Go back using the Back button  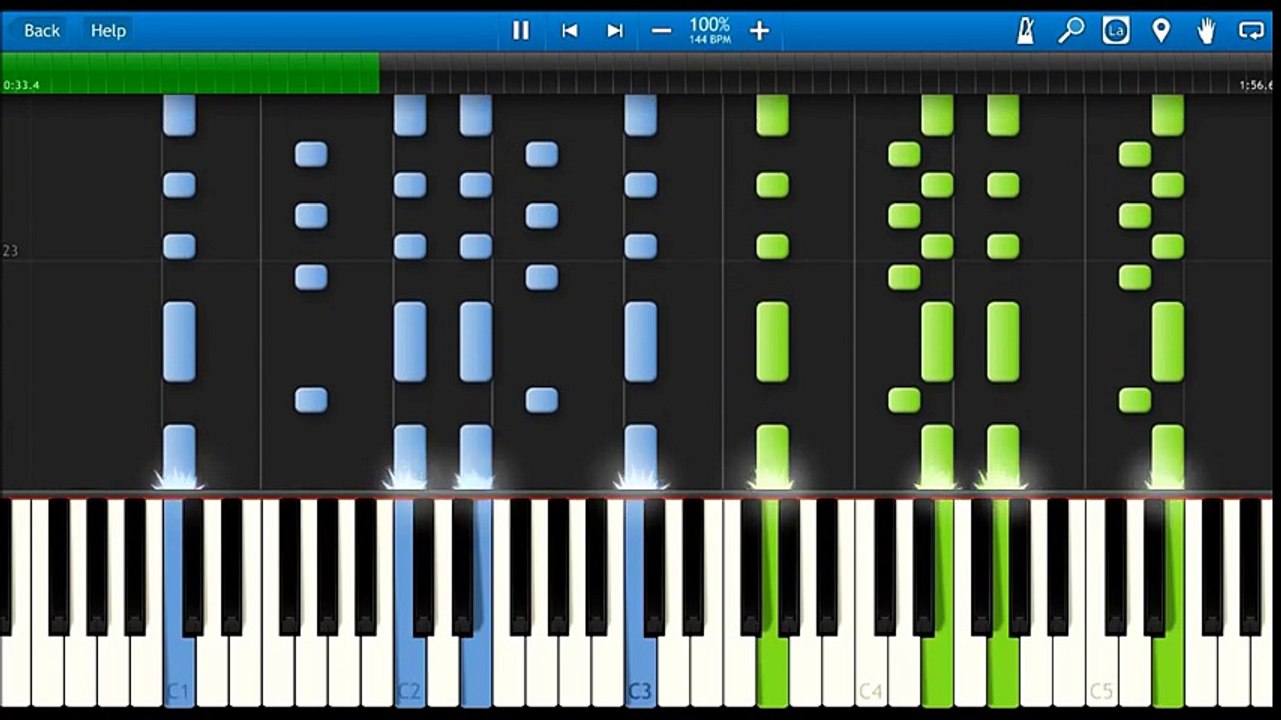[x=41, y=31]
